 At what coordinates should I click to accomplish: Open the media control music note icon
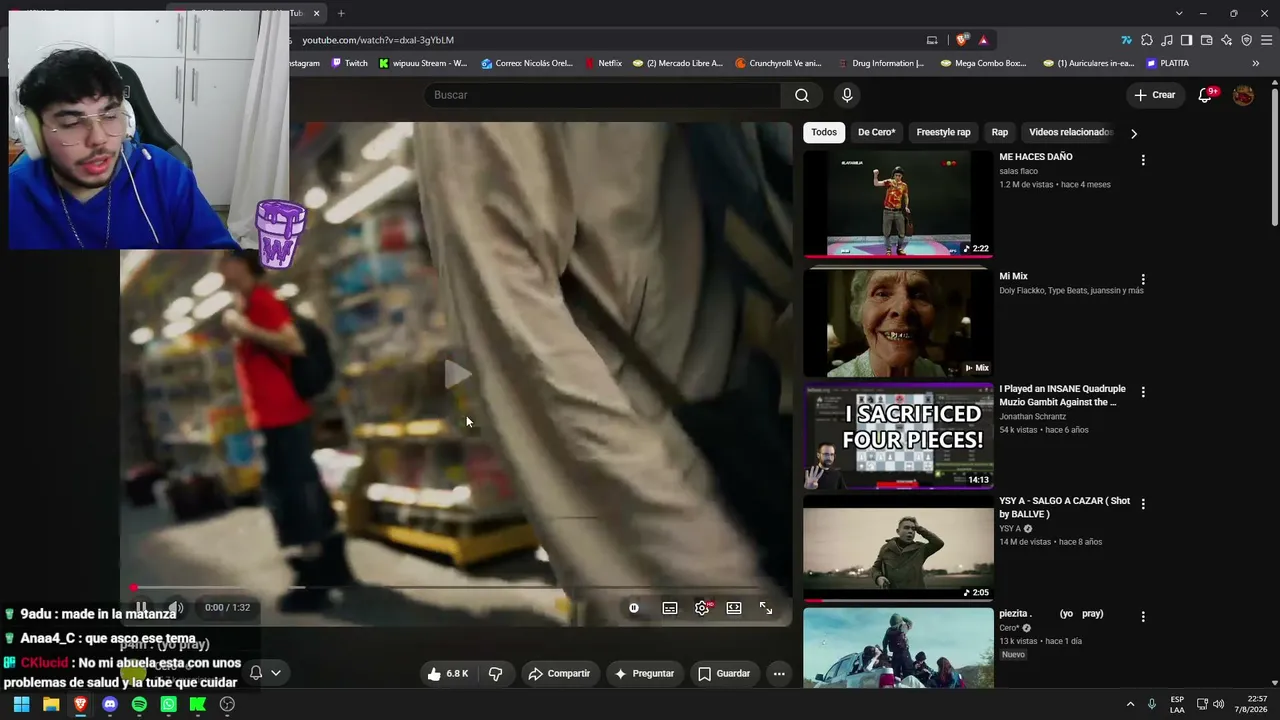1167,40
